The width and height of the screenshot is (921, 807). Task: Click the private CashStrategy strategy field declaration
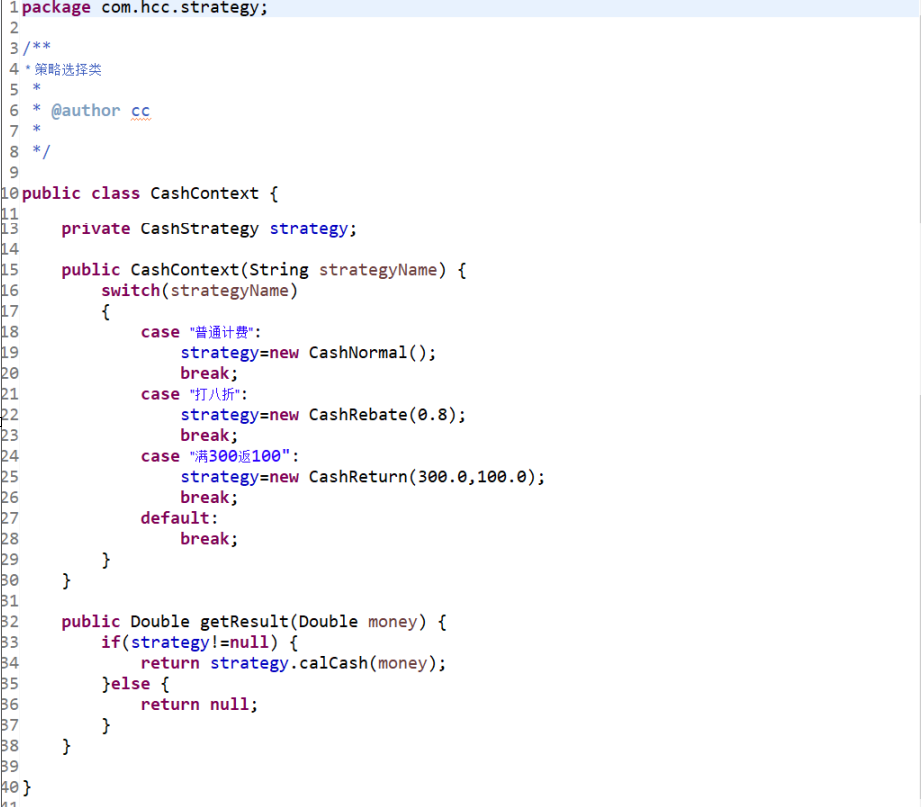[209, 229]
